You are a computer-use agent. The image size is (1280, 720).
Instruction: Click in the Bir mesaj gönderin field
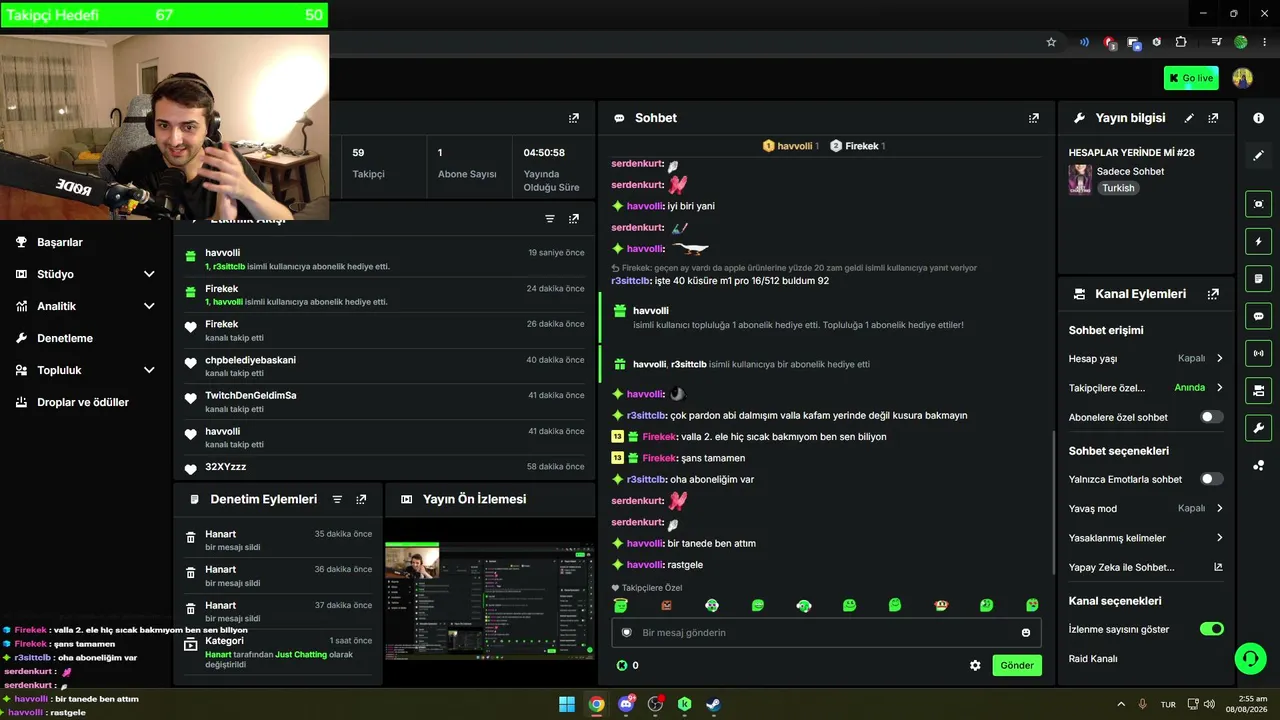tap(826, 632)
